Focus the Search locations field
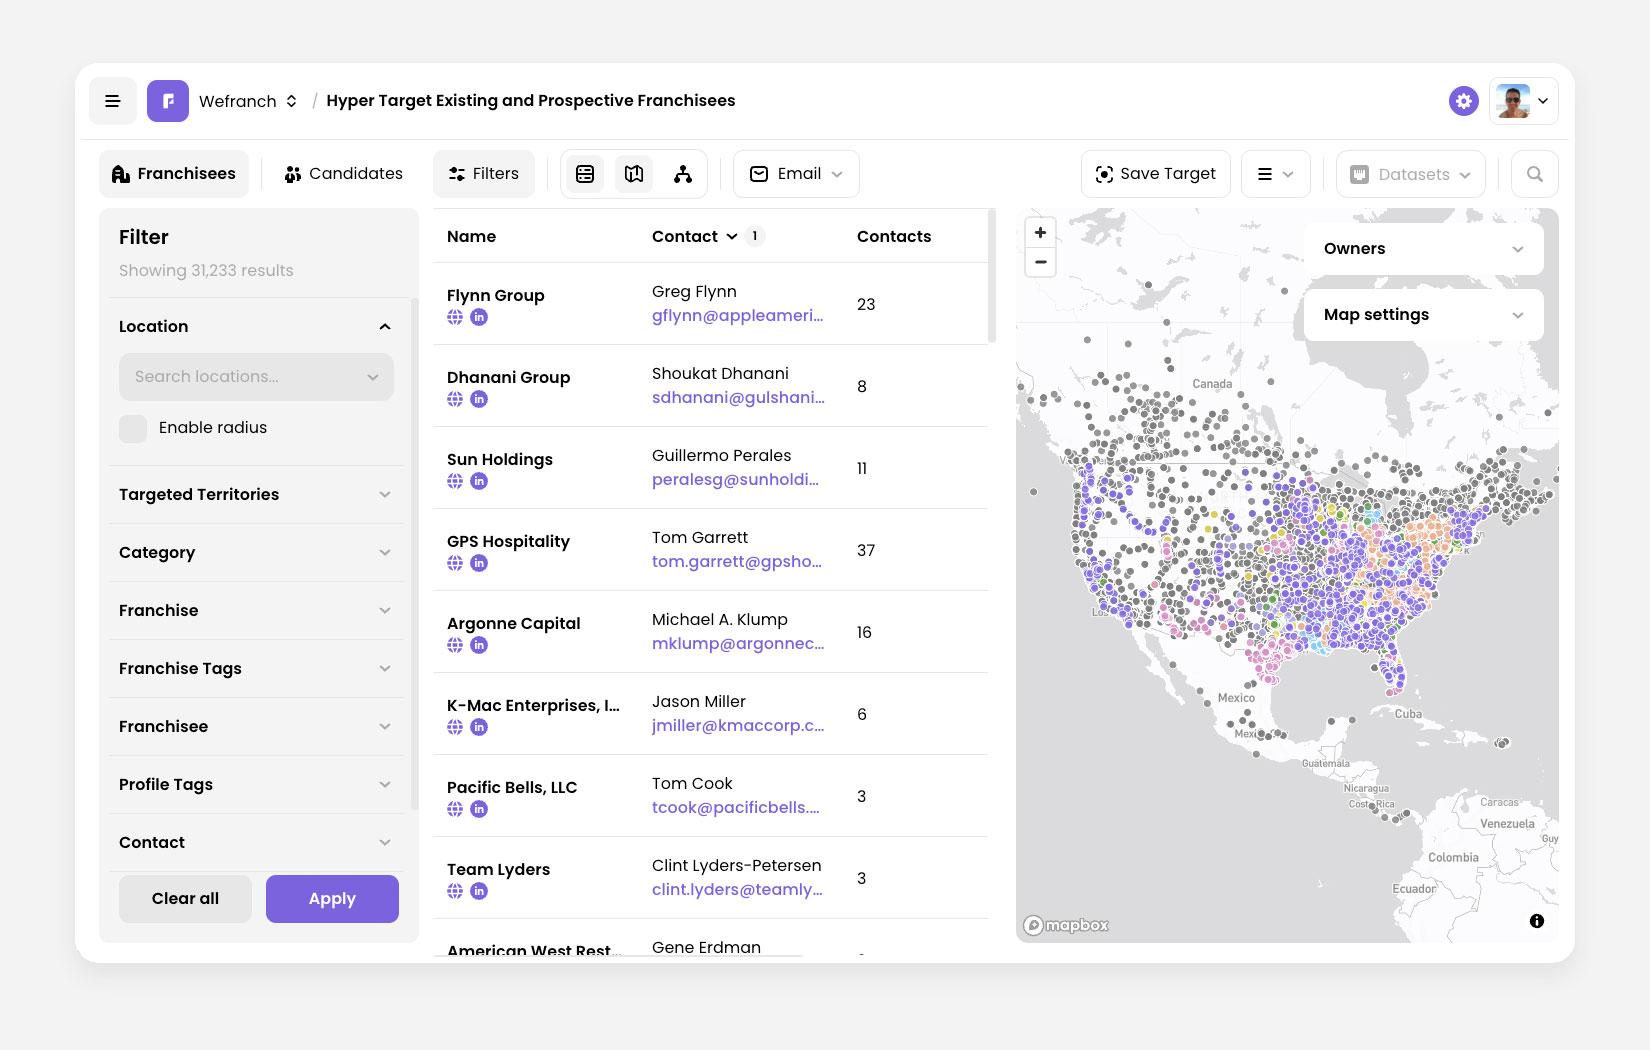Screen dimensions: 1650x1050 pos(256,377)
